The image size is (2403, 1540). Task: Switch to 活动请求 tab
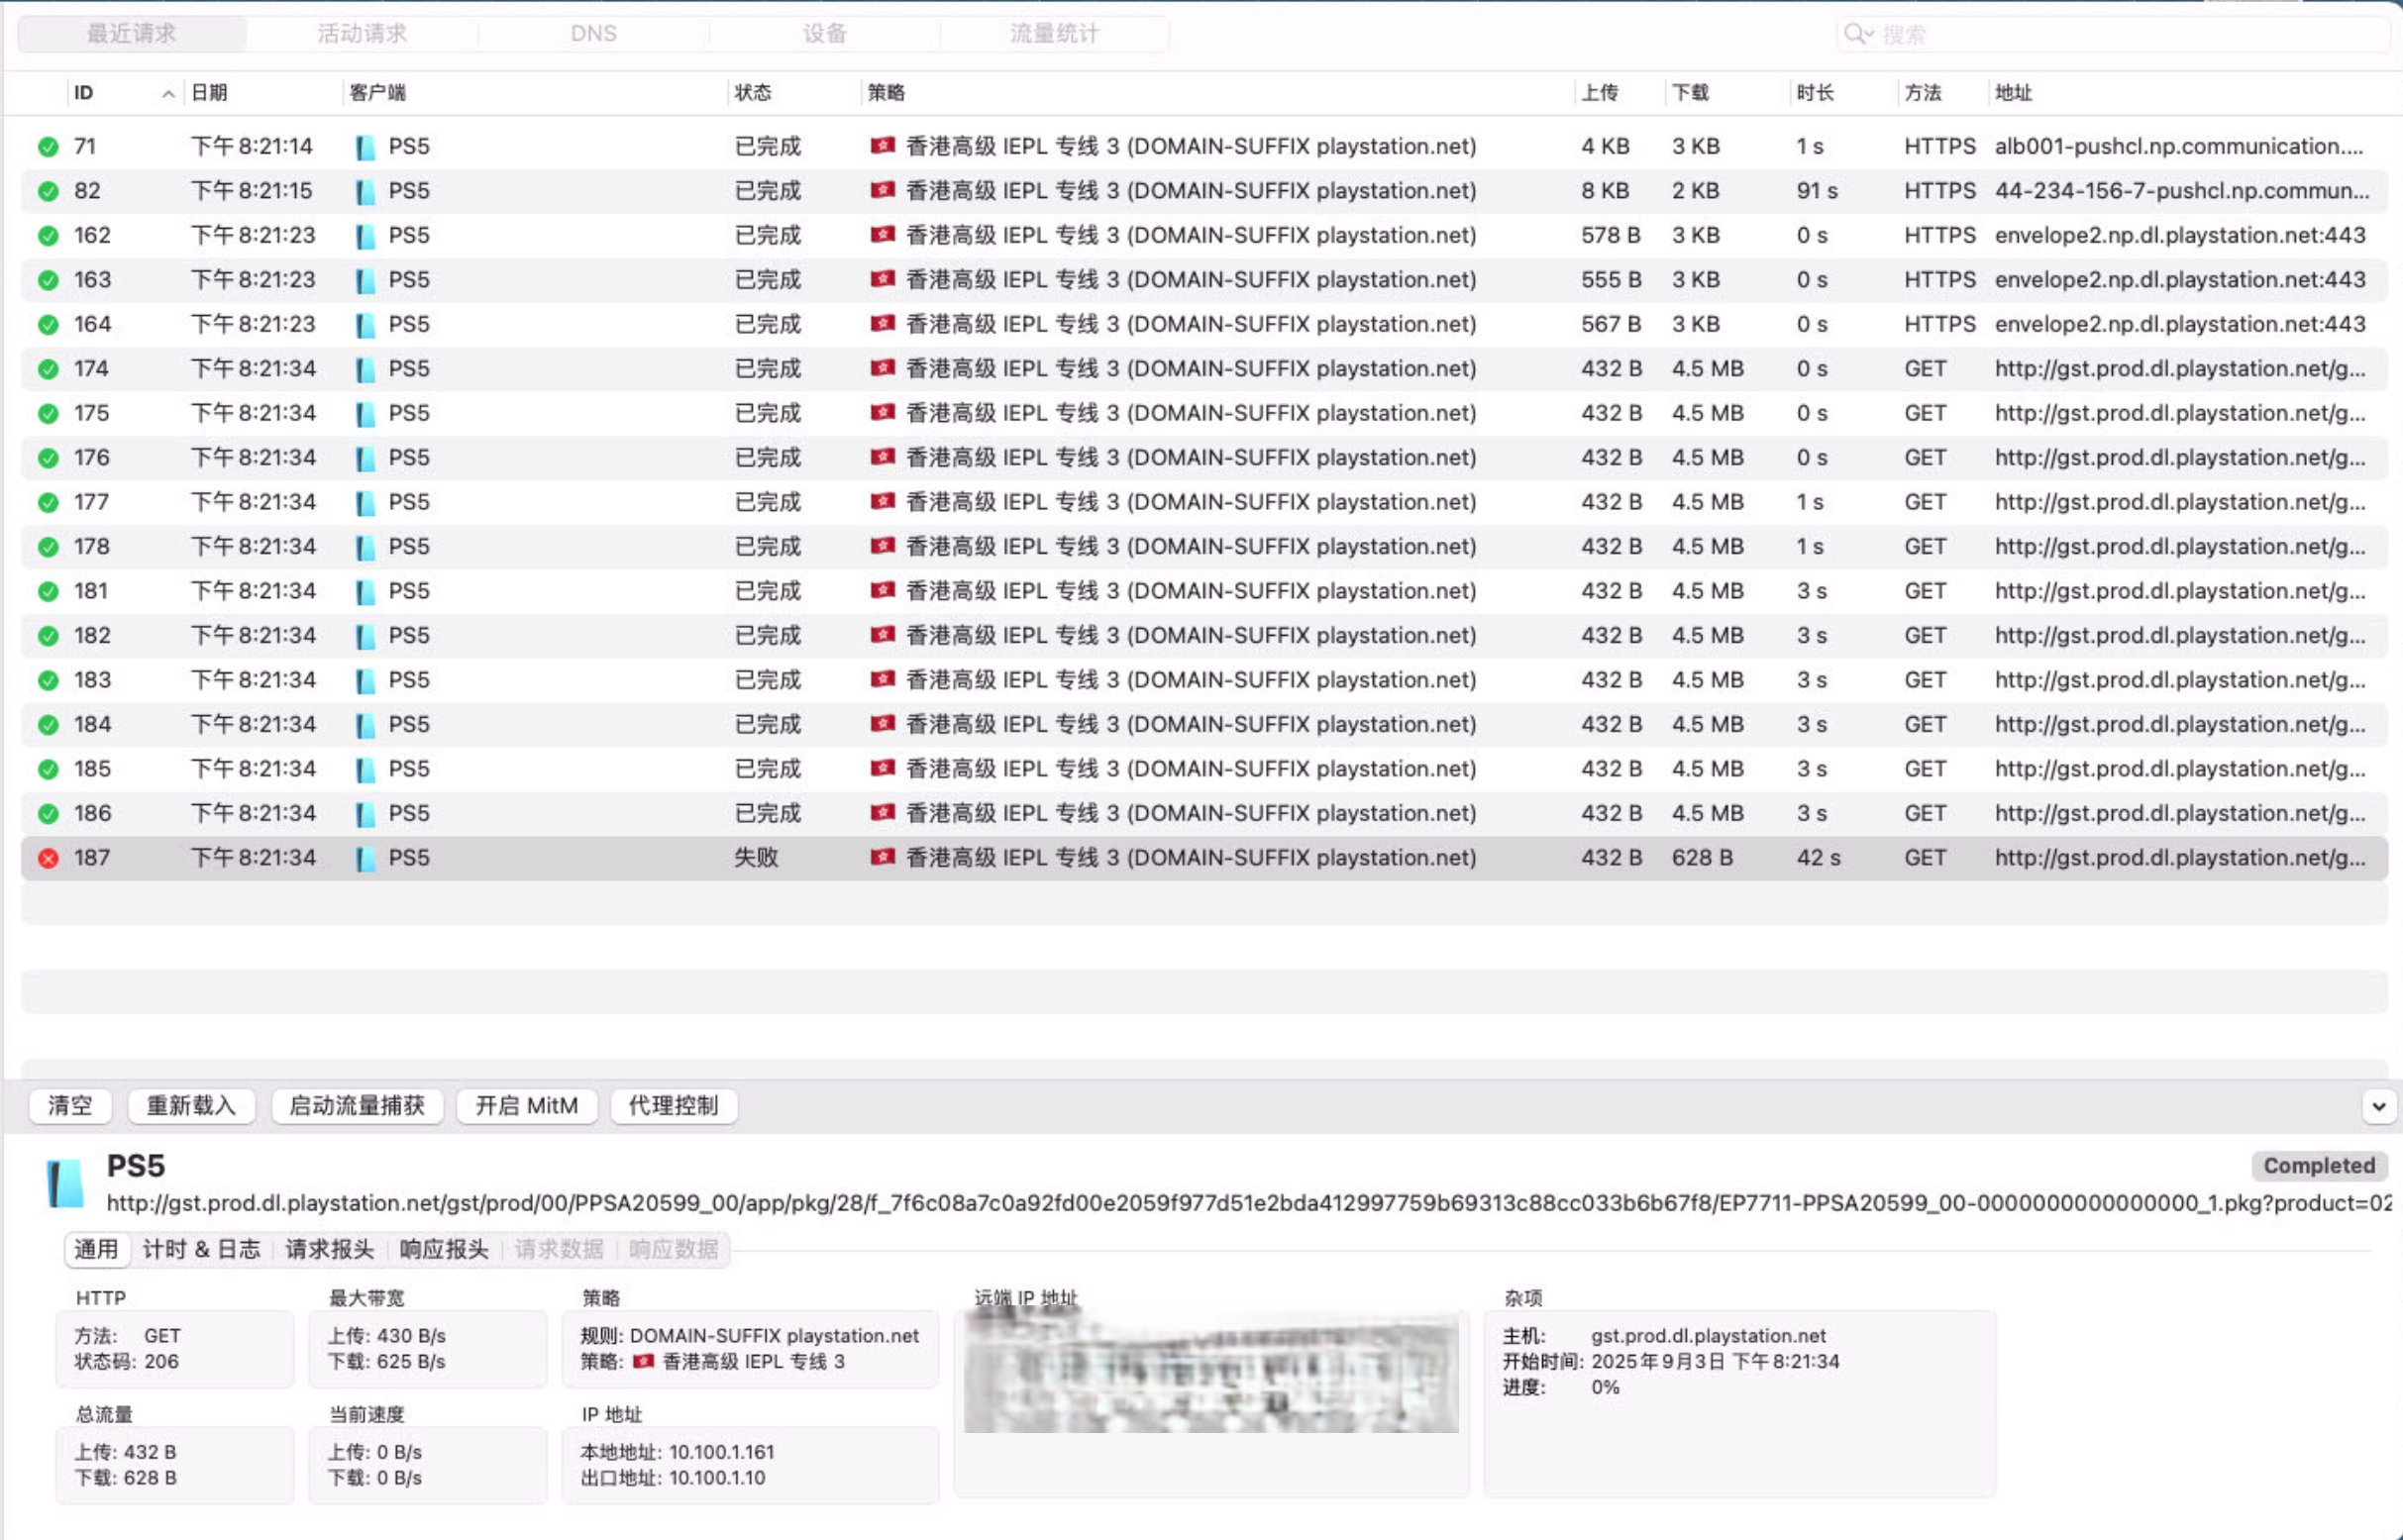[x=362, y=34]
